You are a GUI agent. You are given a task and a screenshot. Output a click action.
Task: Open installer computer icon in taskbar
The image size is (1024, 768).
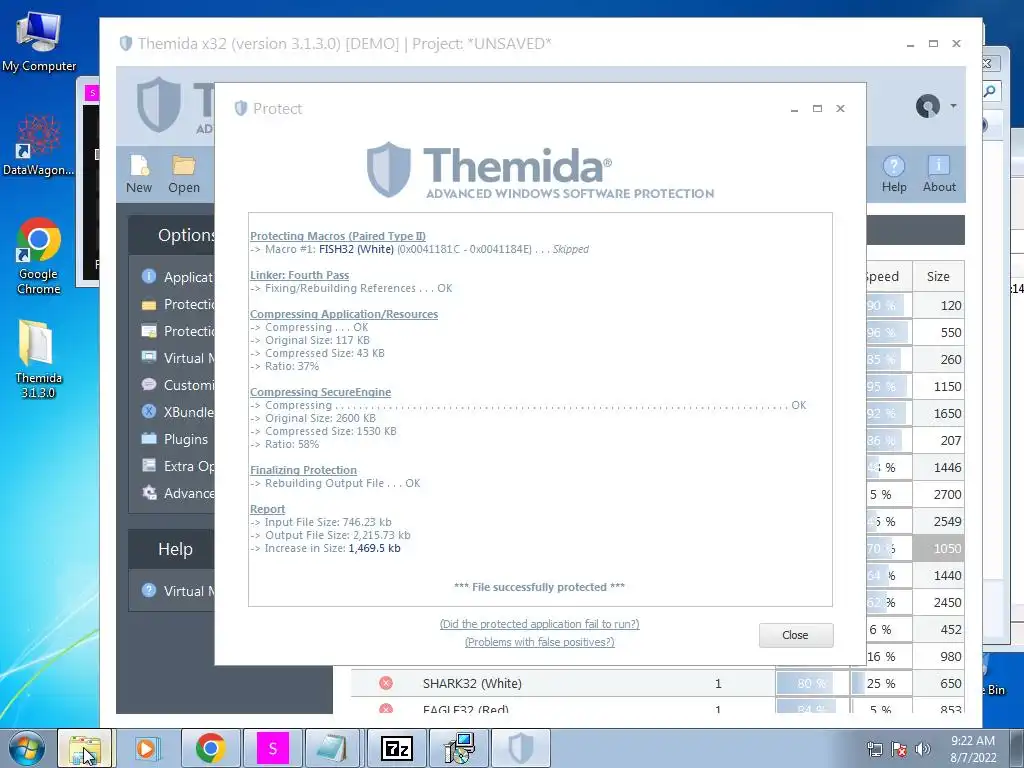(x=460, y=748)
